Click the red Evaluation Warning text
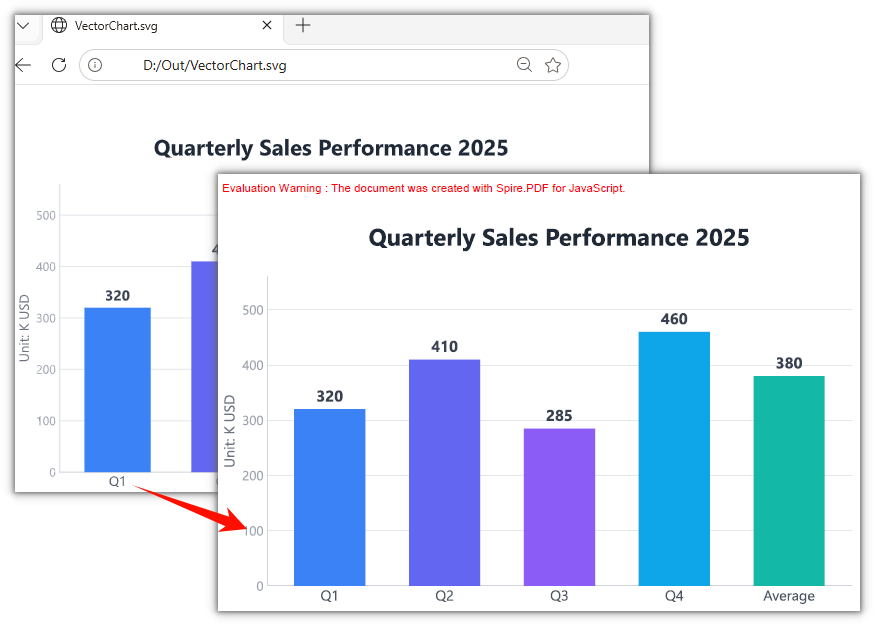875x624 pixels. click(424, 188)
